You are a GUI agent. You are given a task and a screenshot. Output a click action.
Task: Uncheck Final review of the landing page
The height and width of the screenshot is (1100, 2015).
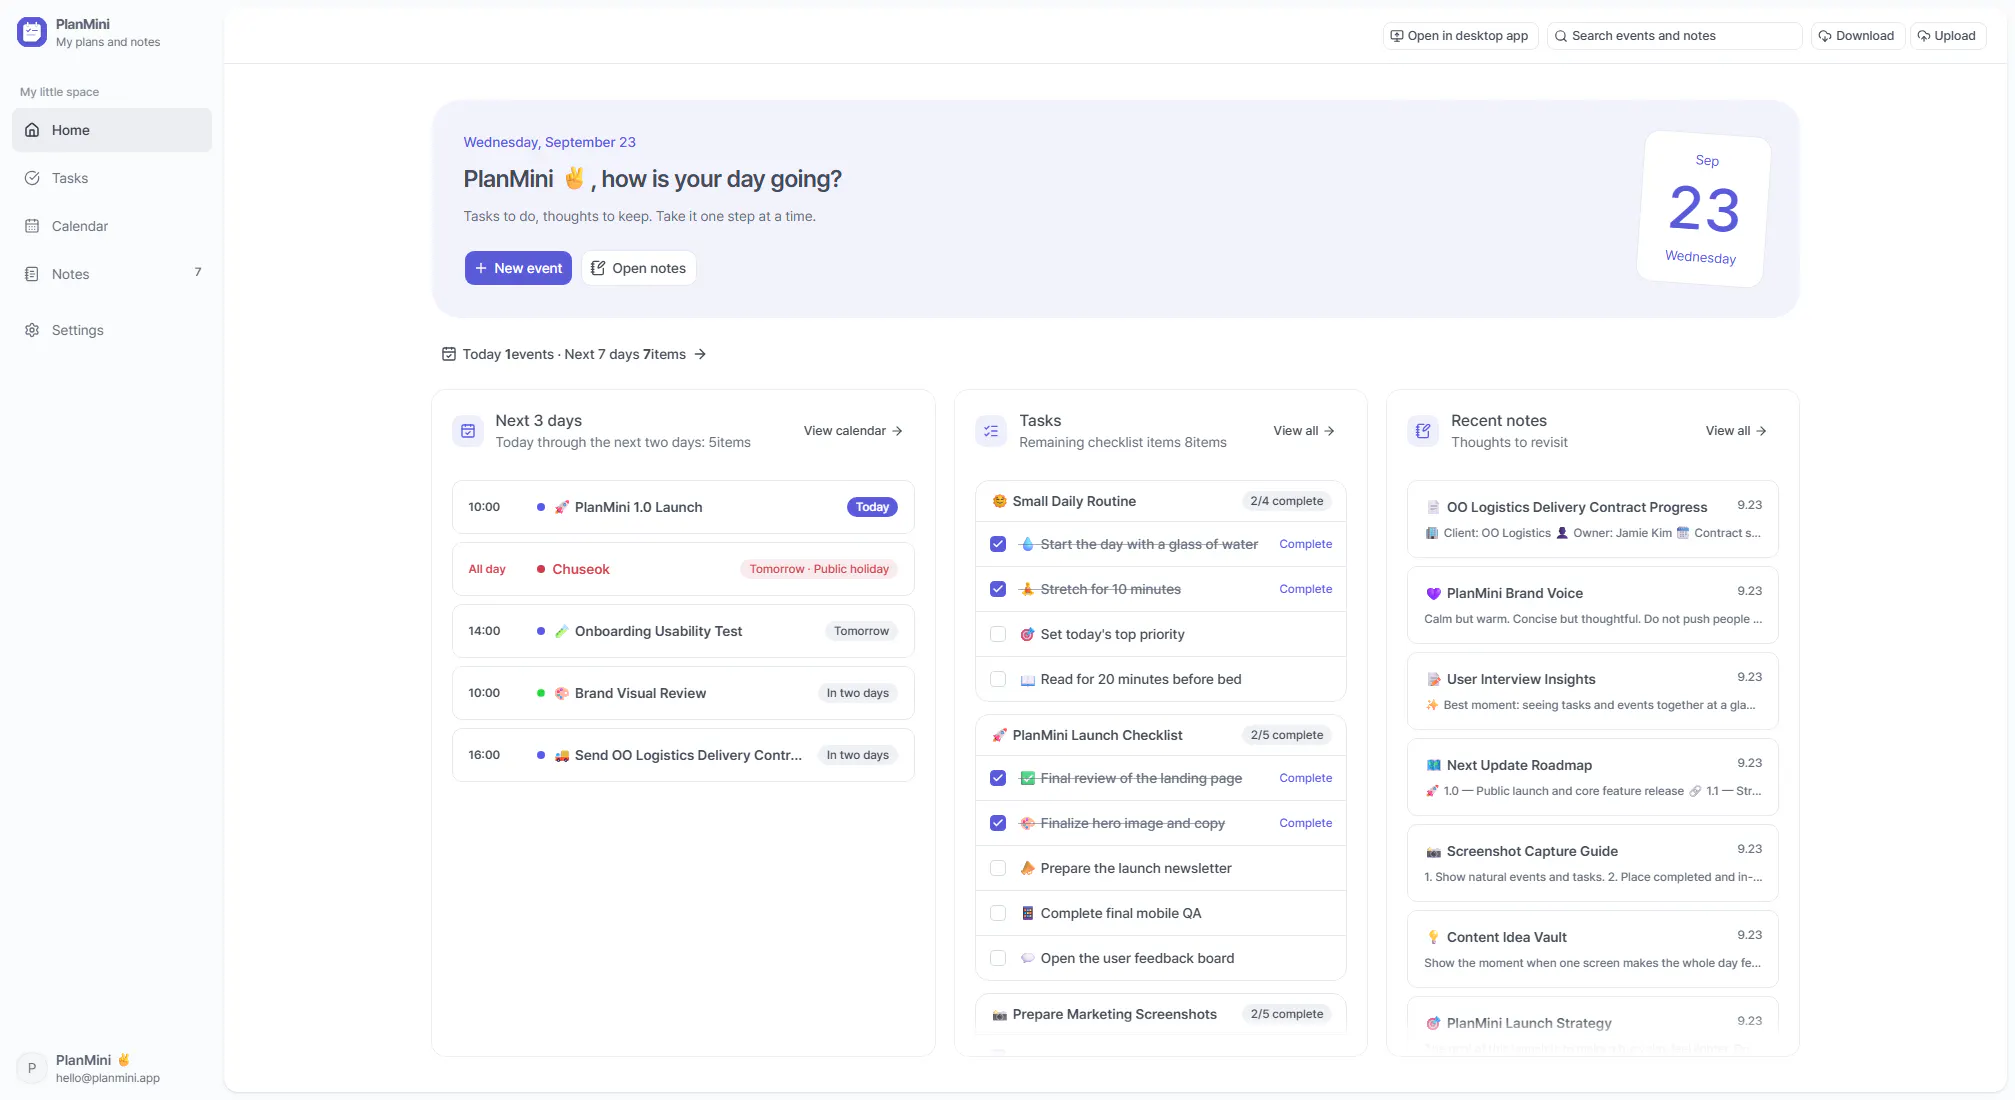[x=998, y=778]
